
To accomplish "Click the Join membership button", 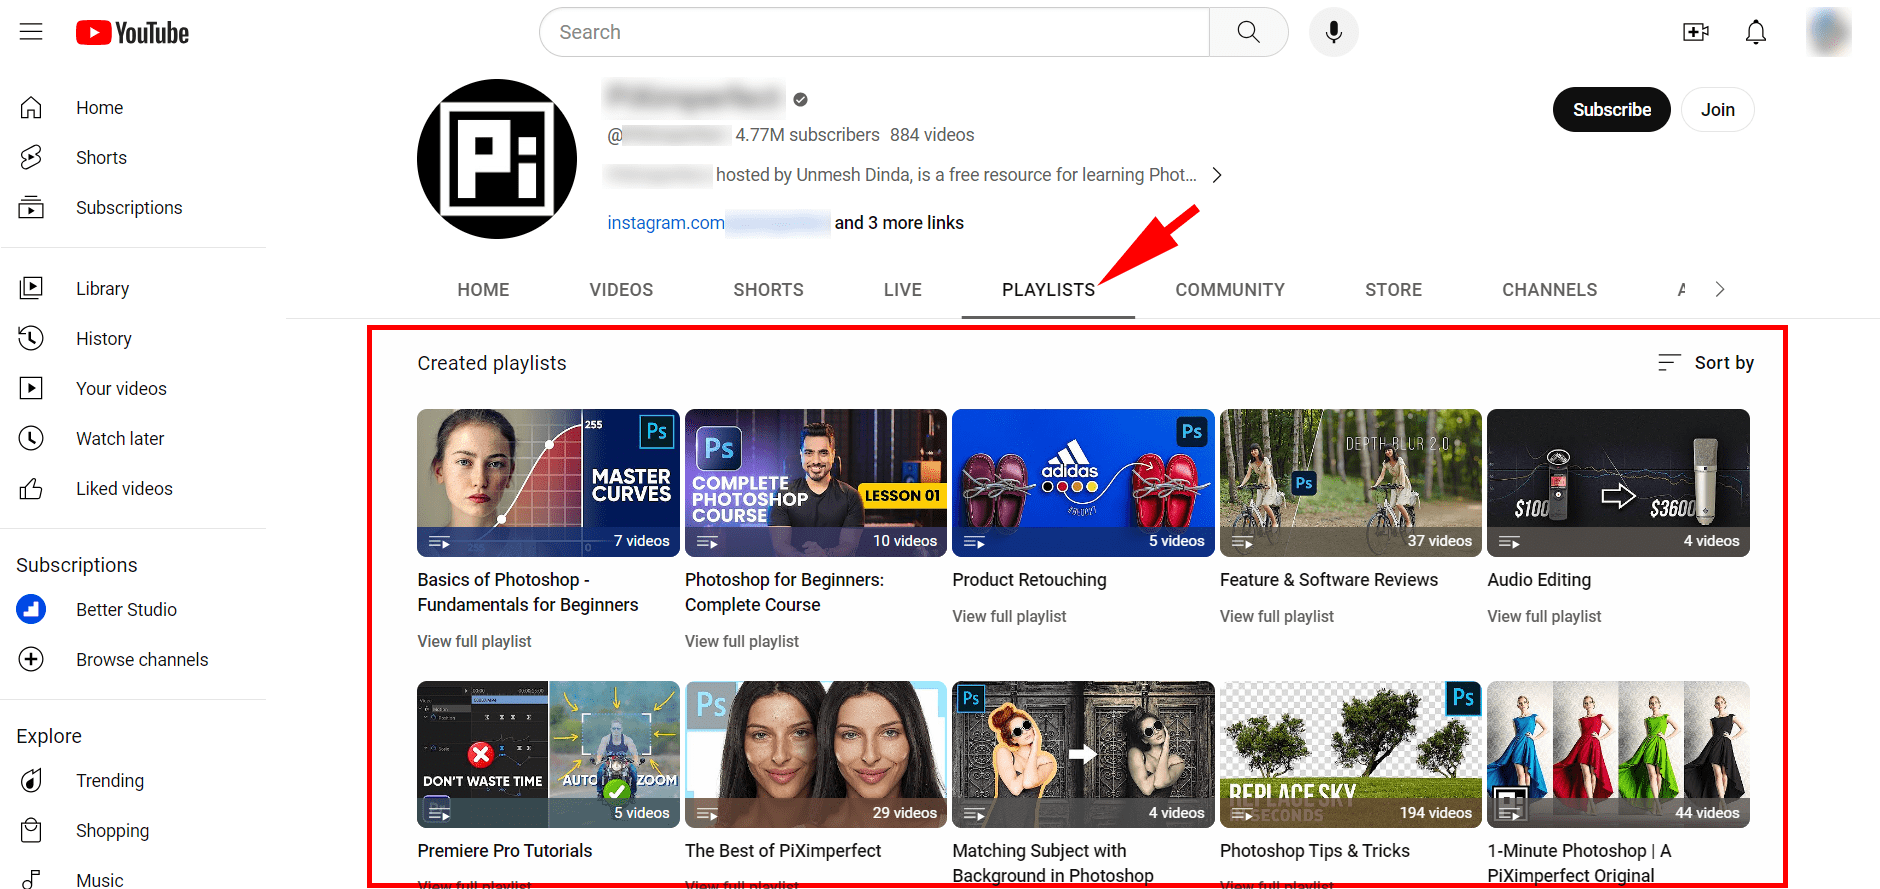I will pyautogui.click(x=1717, y=109).
